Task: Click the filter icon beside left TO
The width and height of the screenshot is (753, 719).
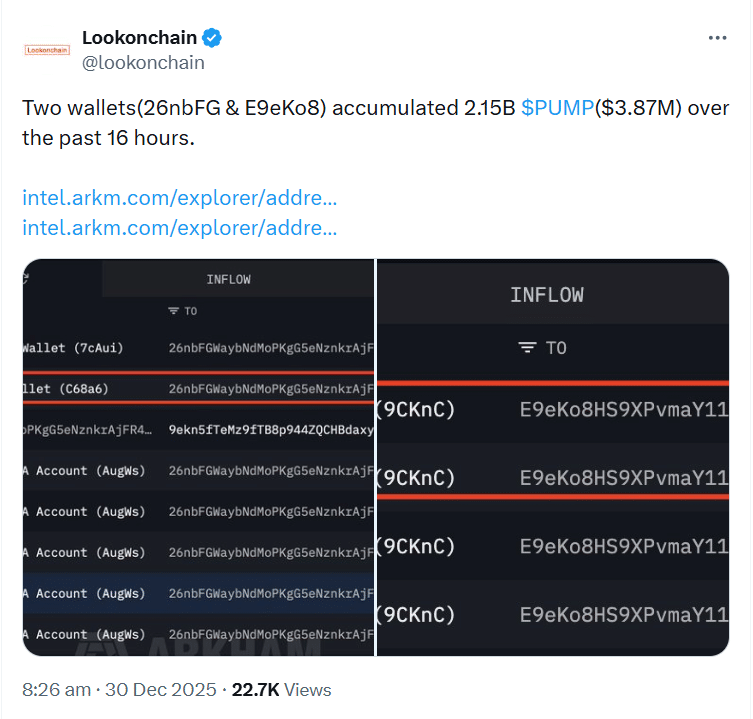Action: click(x=174, y=311)
